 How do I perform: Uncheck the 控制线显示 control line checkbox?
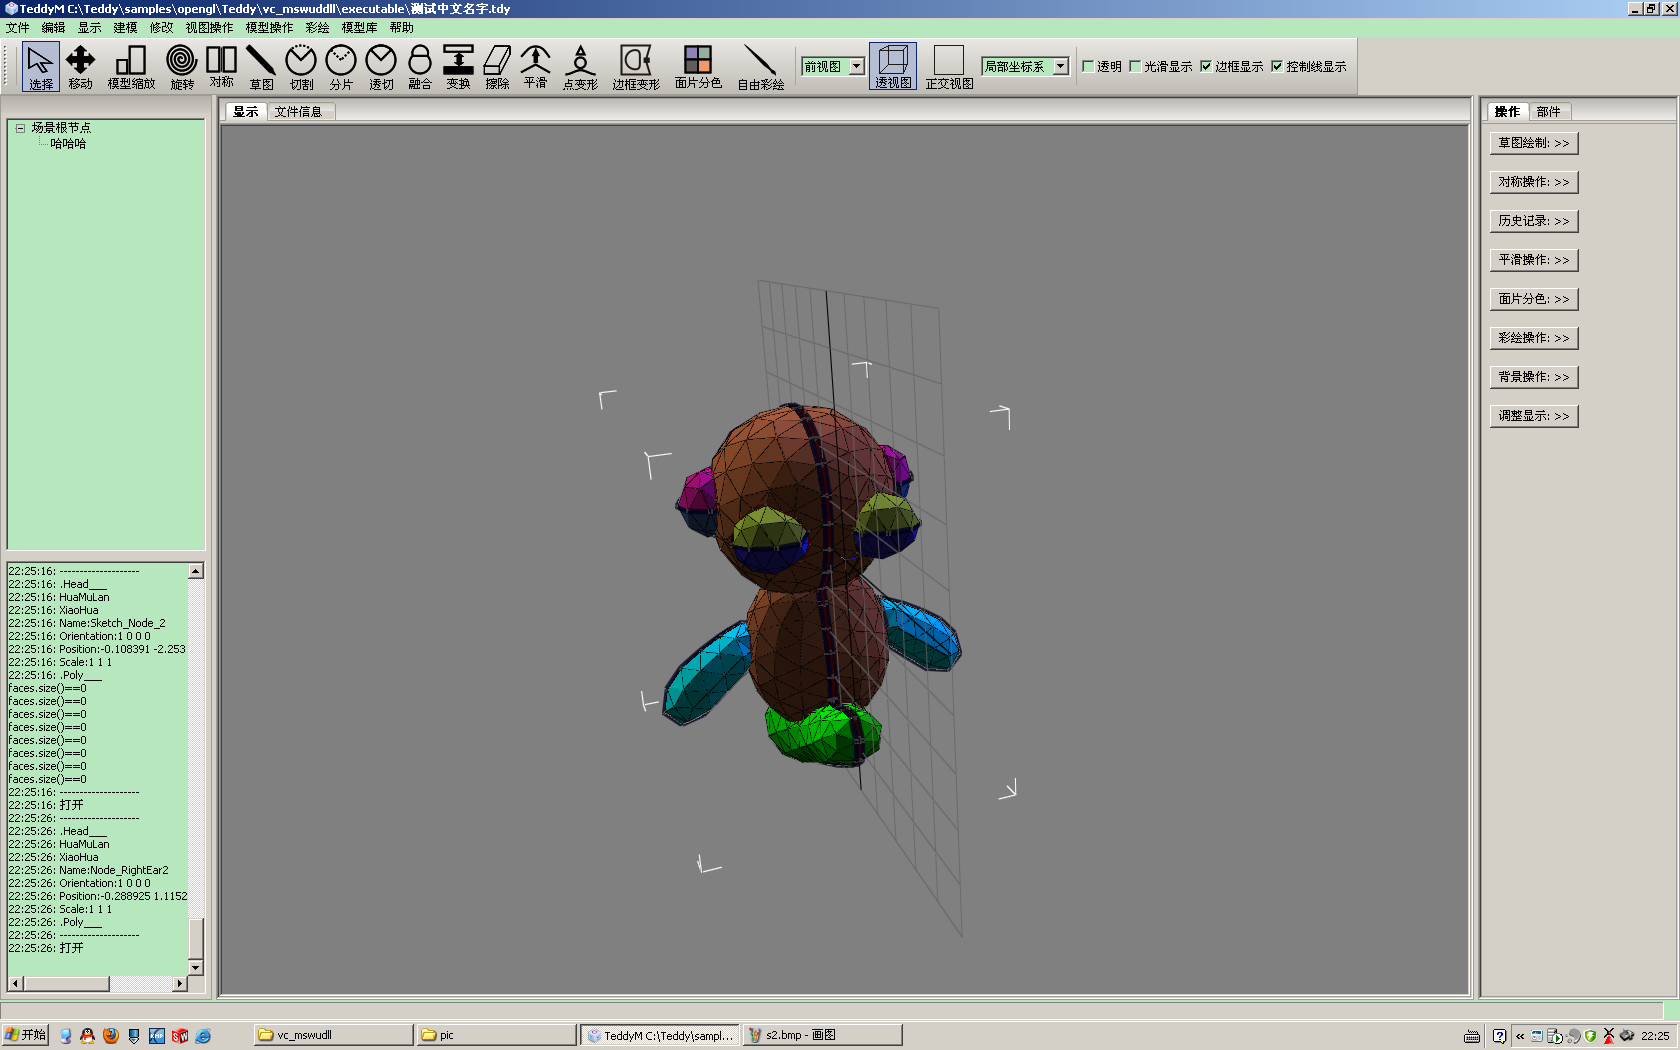click(x=1277, y=66)
